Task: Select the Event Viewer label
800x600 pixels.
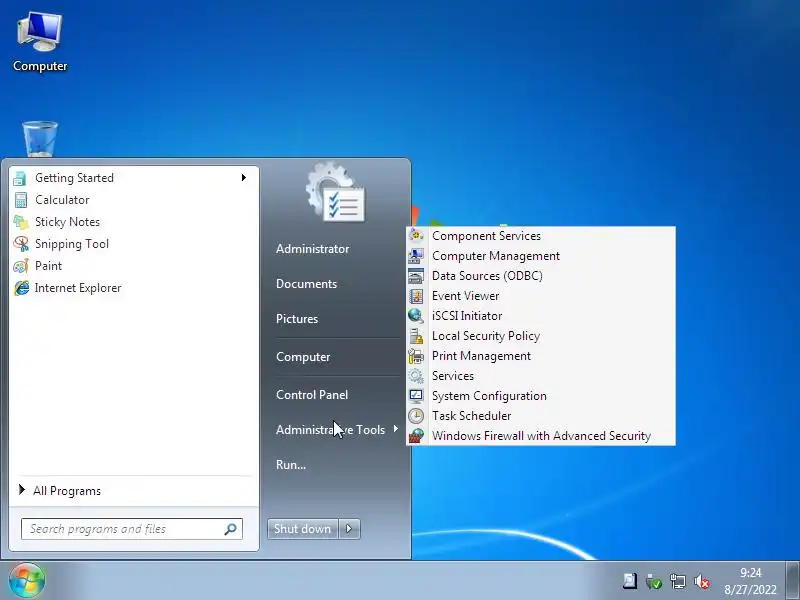Action: coord(465,296)
